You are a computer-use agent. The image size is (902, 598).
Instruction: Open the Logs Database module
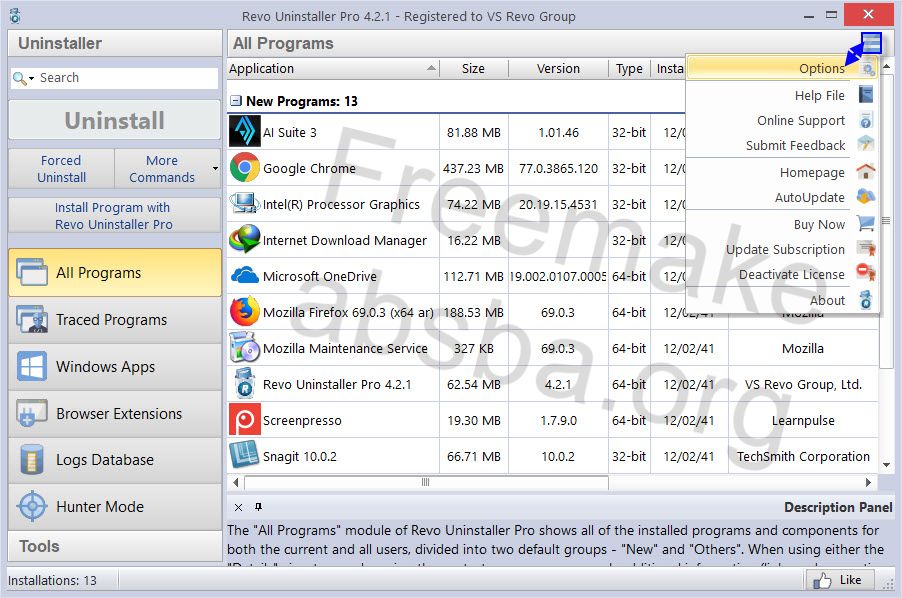pyautogui.click(x=114, y=460)
